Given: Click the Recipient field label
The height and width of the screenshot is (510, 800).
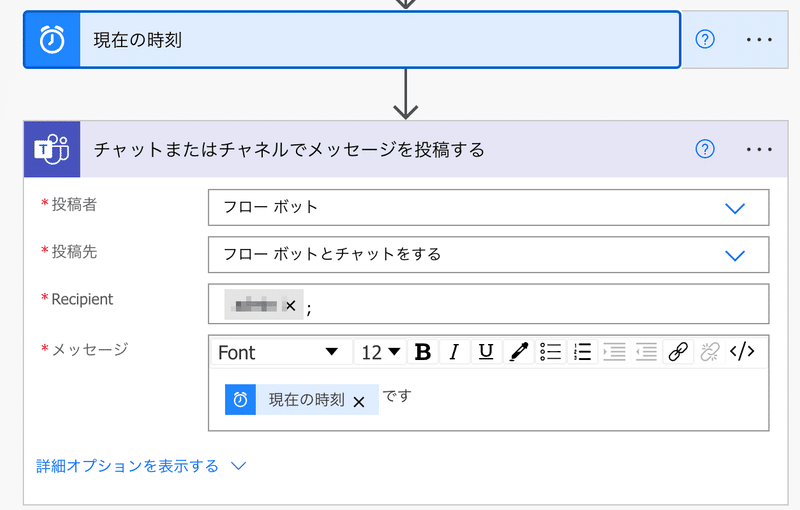Looking at the screenshot, I should click(x=82, y=299).
